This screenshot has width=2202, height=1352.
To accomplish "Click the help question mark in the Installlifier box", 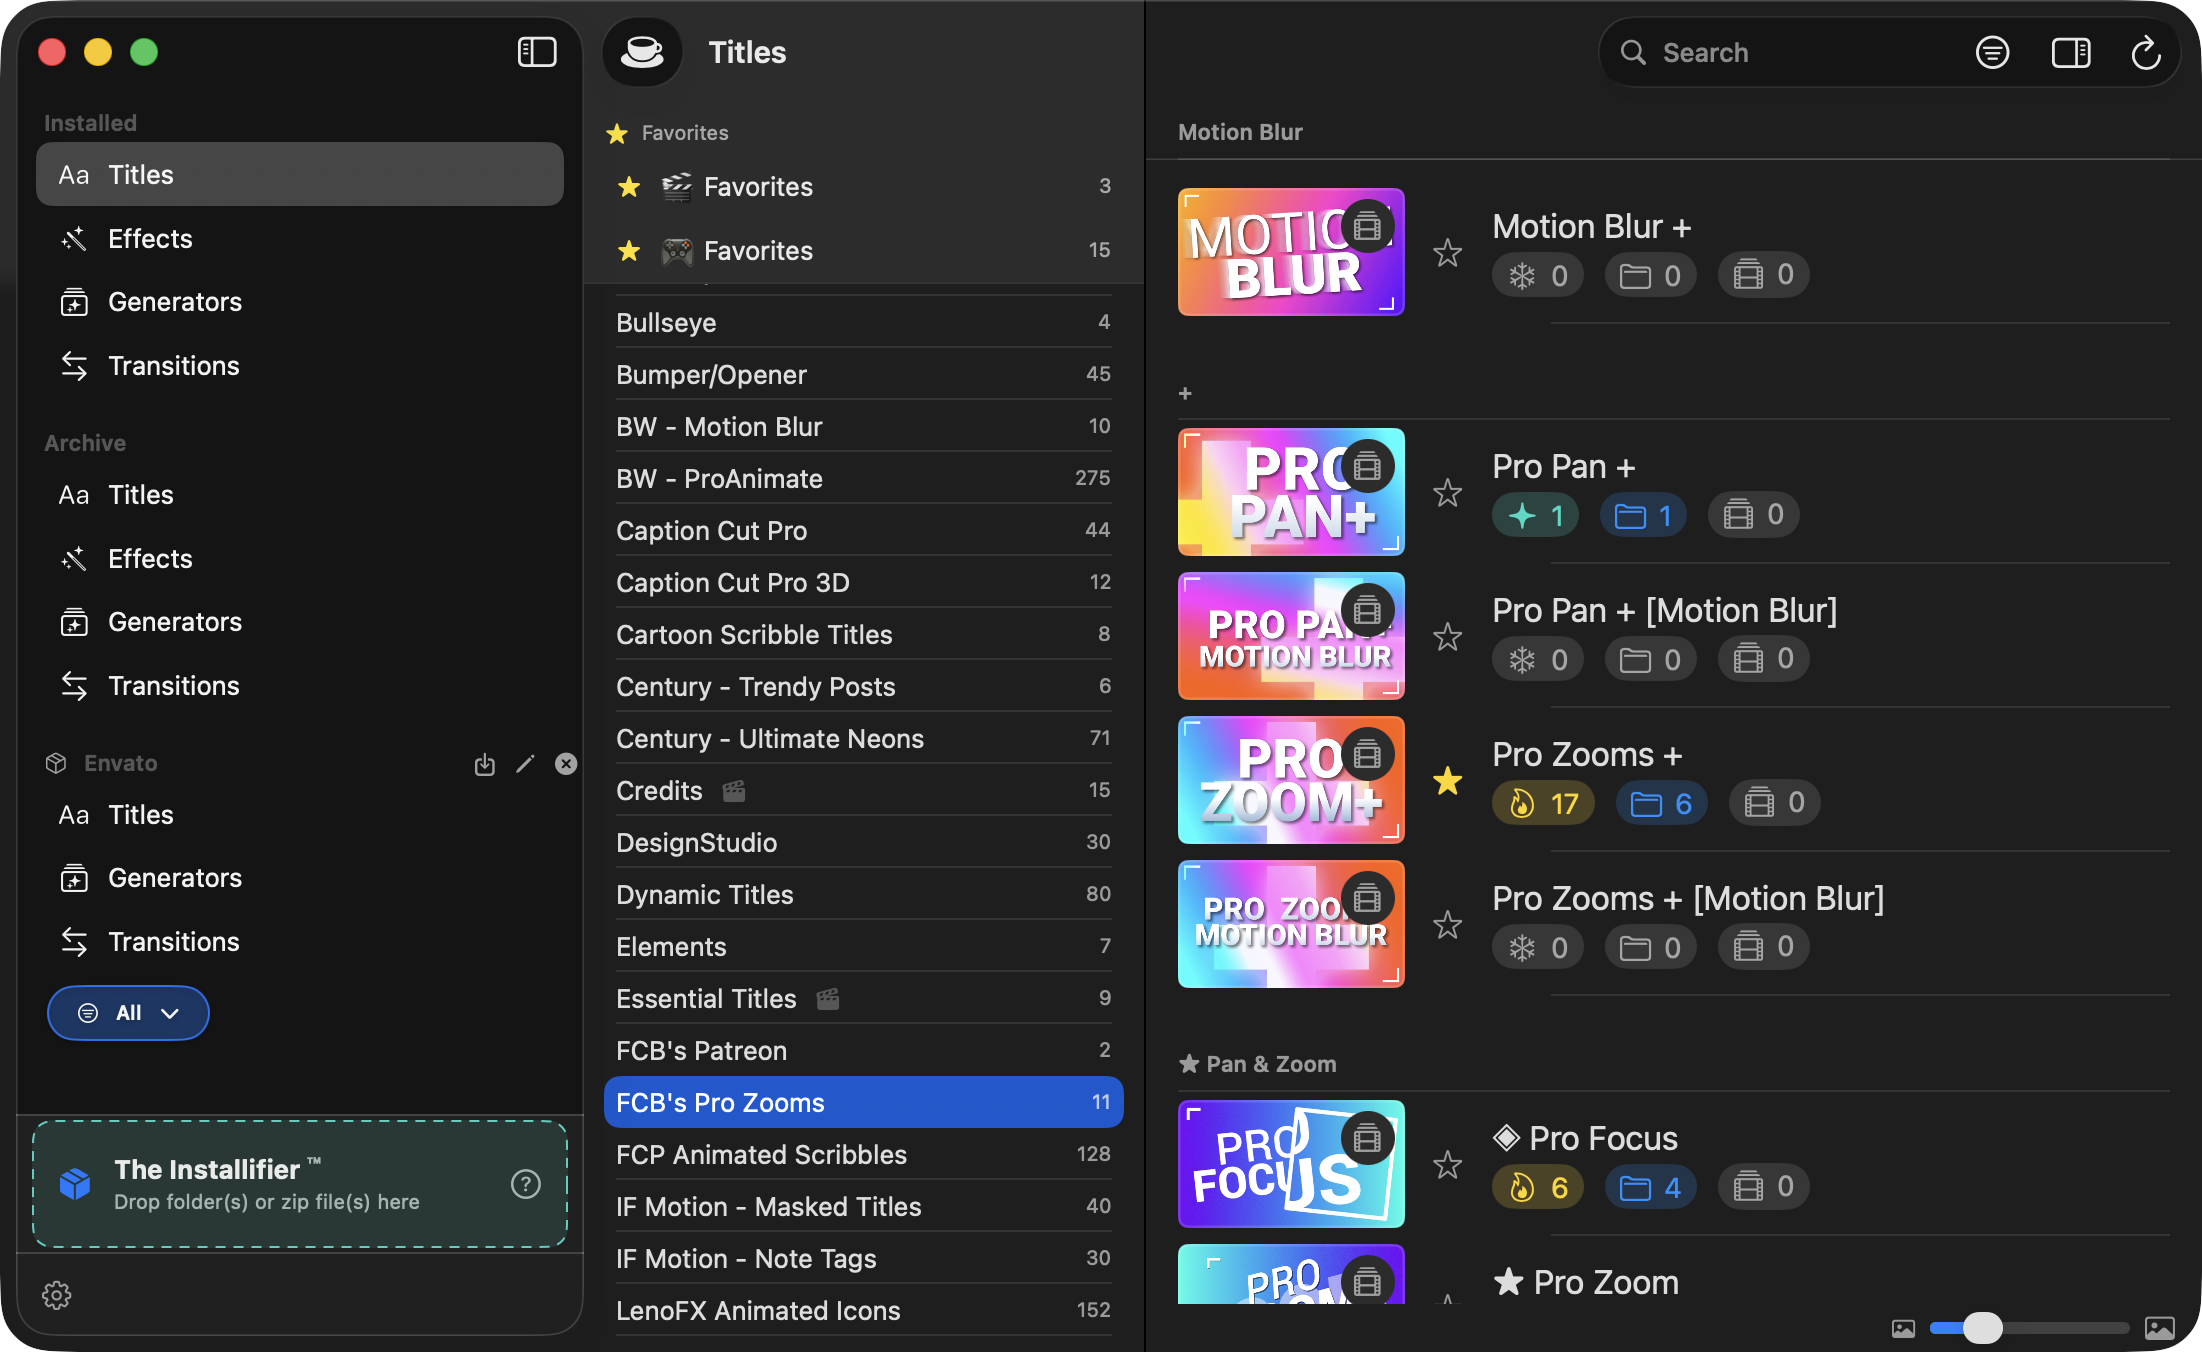I will (525, 1184).
